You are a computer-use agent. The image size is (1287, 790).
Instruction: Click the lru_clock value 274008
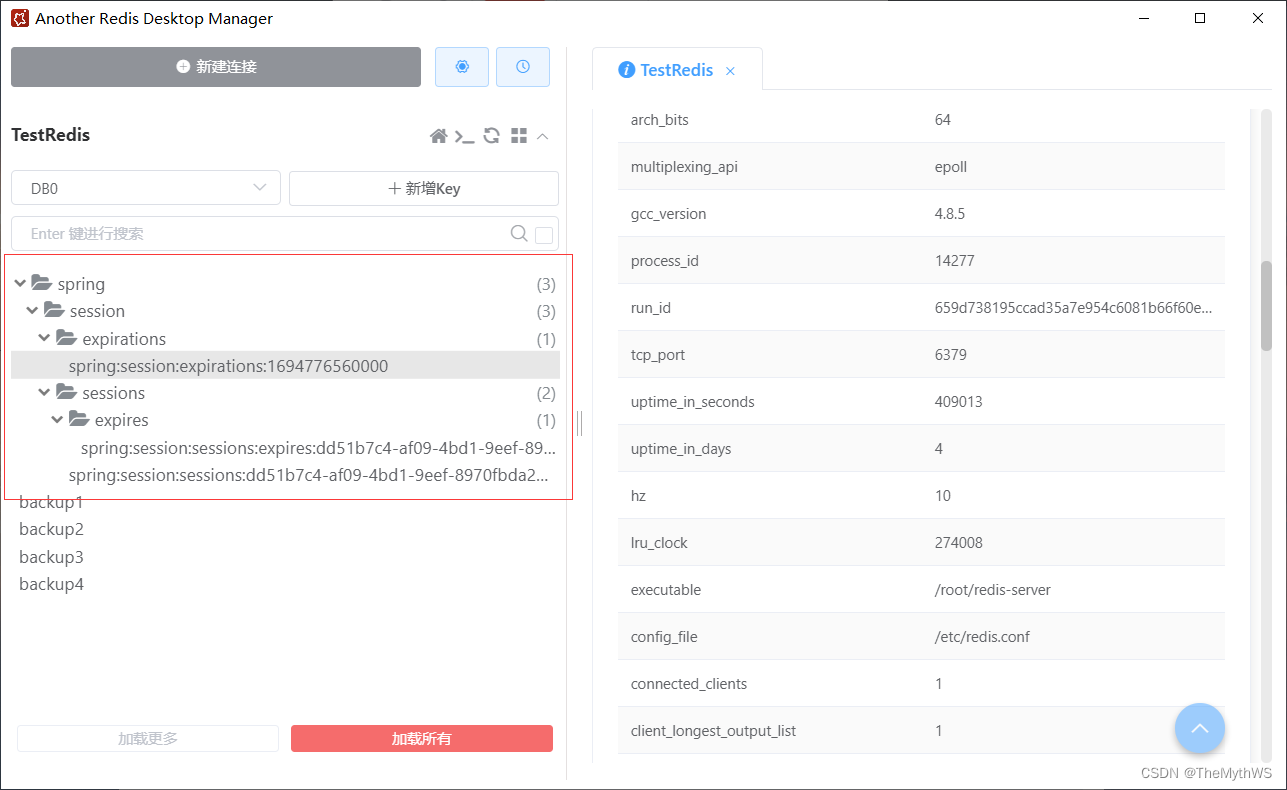point(959,543)
